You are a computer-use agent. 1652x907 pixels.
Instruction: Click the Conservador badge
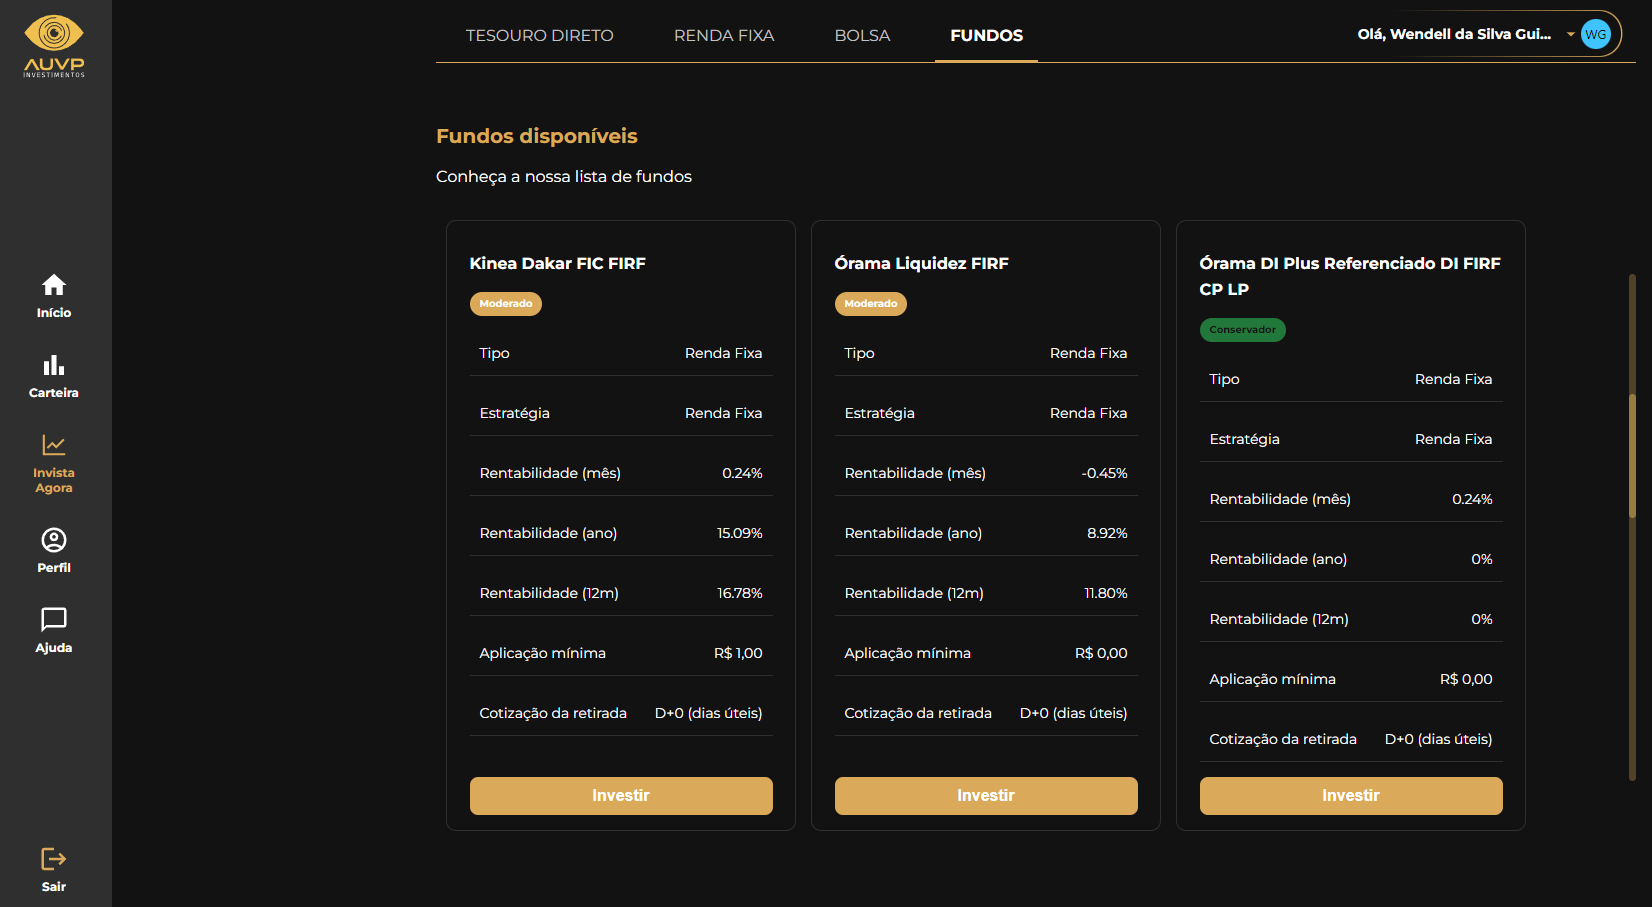click(1243, 330)
